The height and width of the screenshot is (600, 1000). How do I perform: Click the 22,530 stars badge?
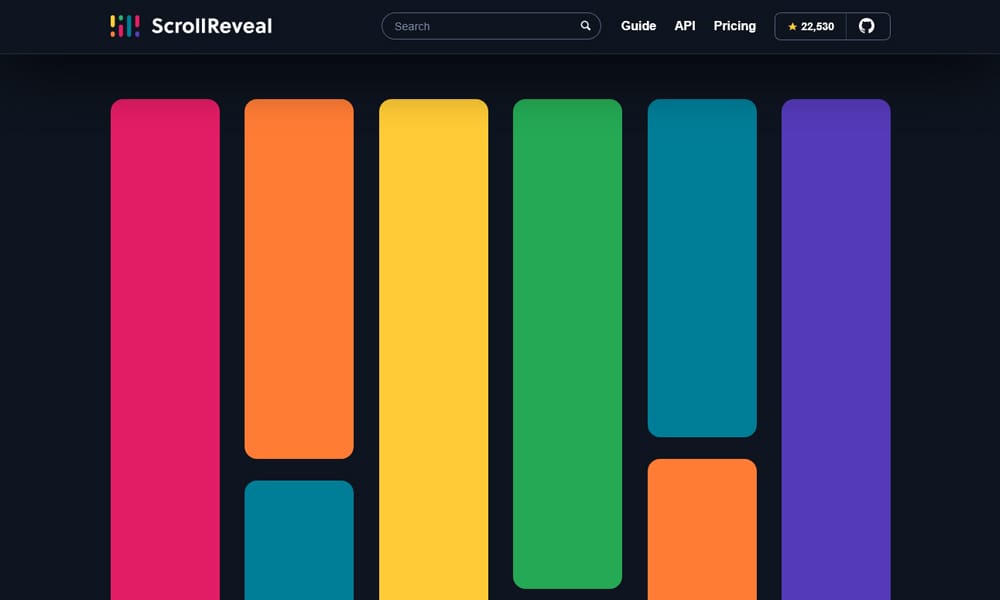coord(810,27)
